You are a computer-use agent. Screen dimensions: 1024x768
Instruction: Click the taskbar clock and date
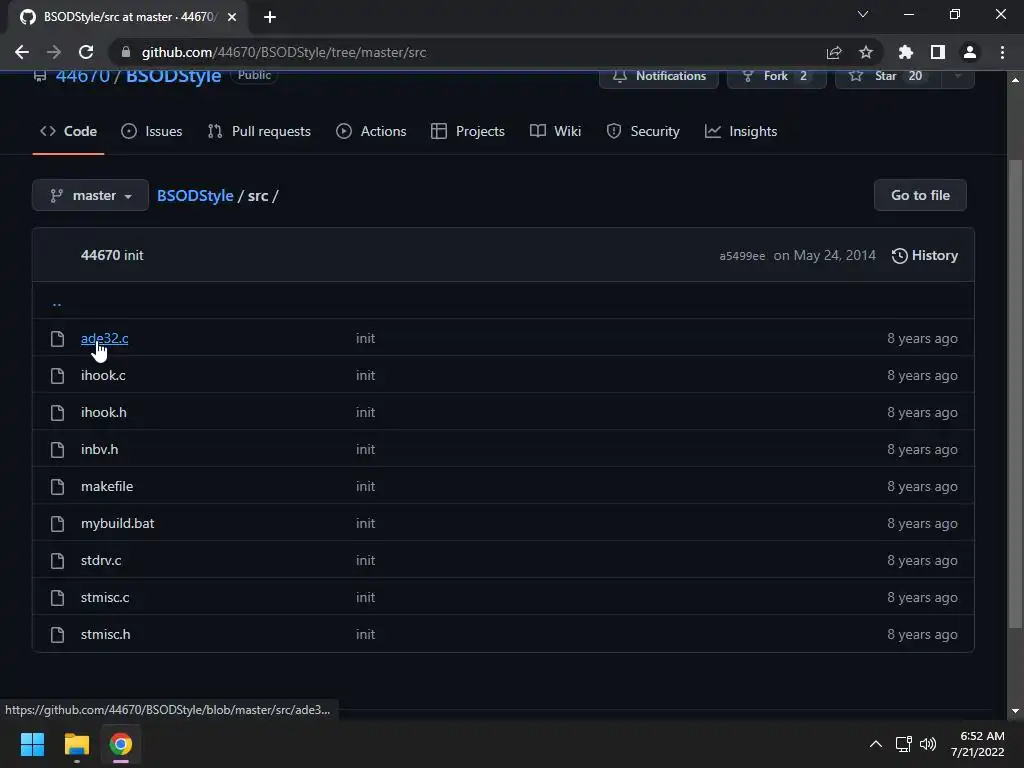pyautogui.click(x=978, y=744)
